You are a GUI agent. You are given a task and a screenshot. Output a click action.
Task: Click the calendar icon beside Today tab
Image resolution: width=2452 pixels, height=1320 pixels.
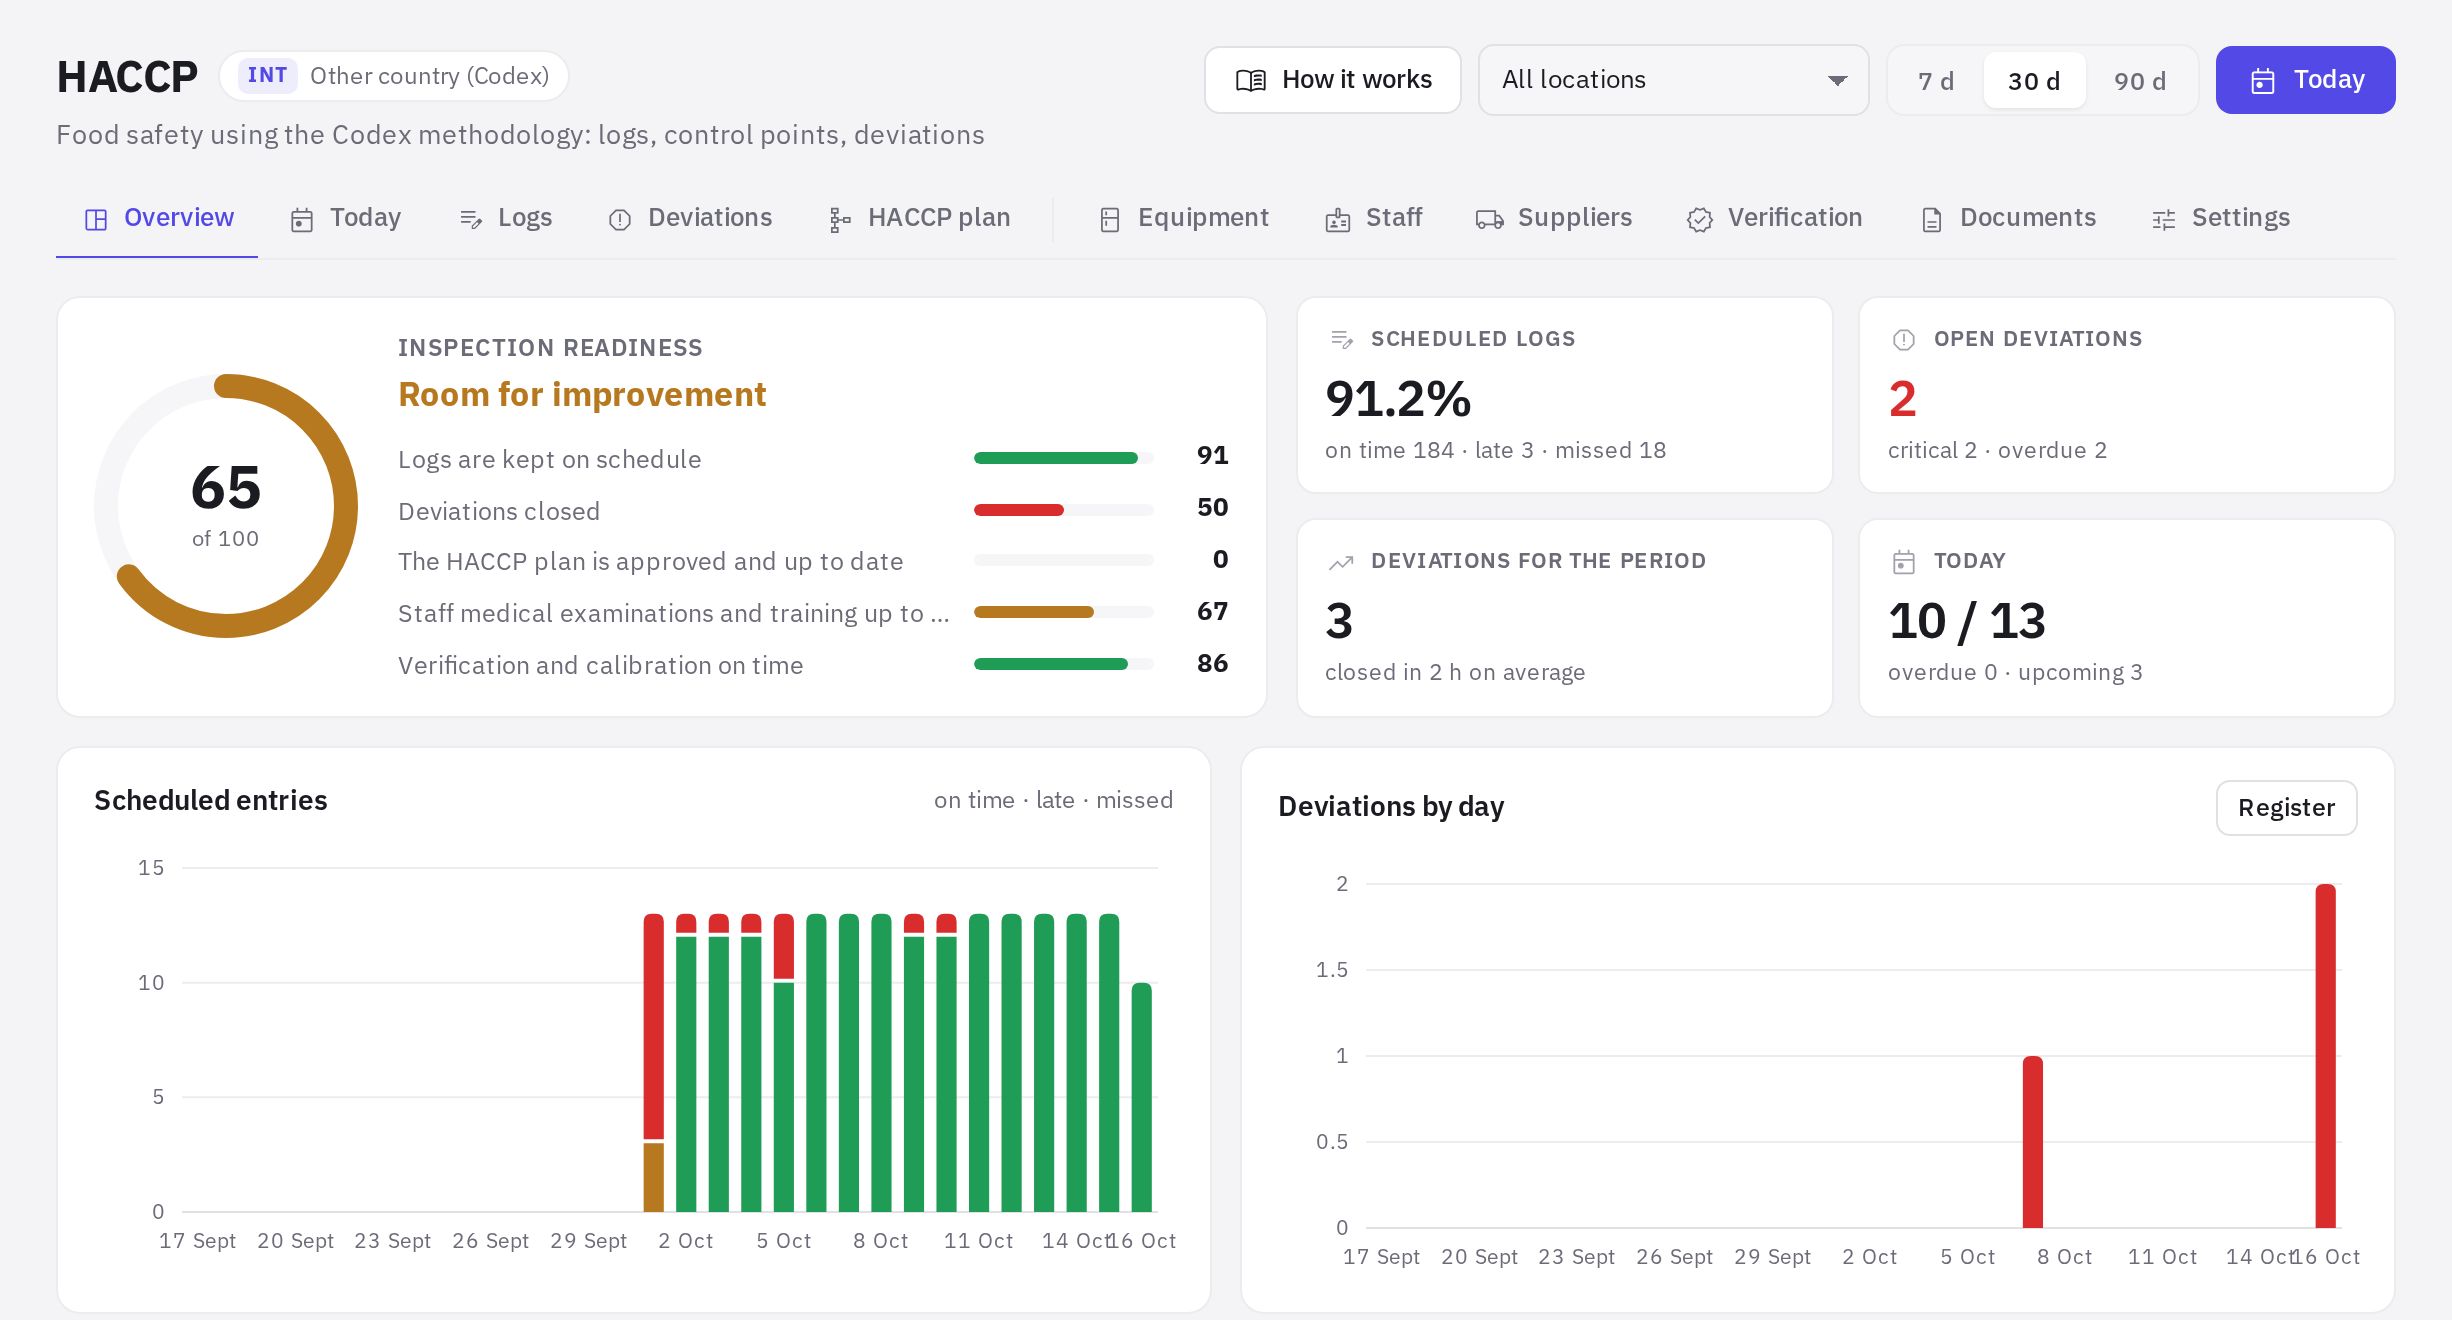tap(302, 219)
